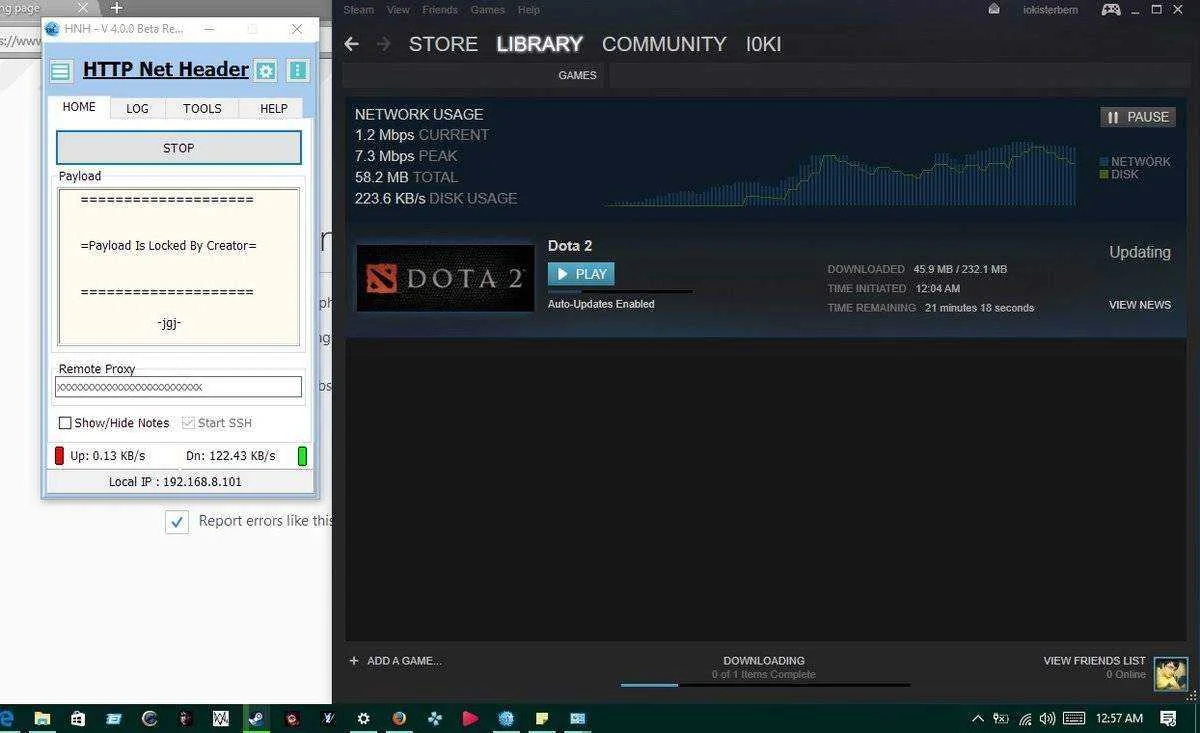Toggle the Start SSH checkbox
This screenshot has height=733, width=1200.
[188, 423]
